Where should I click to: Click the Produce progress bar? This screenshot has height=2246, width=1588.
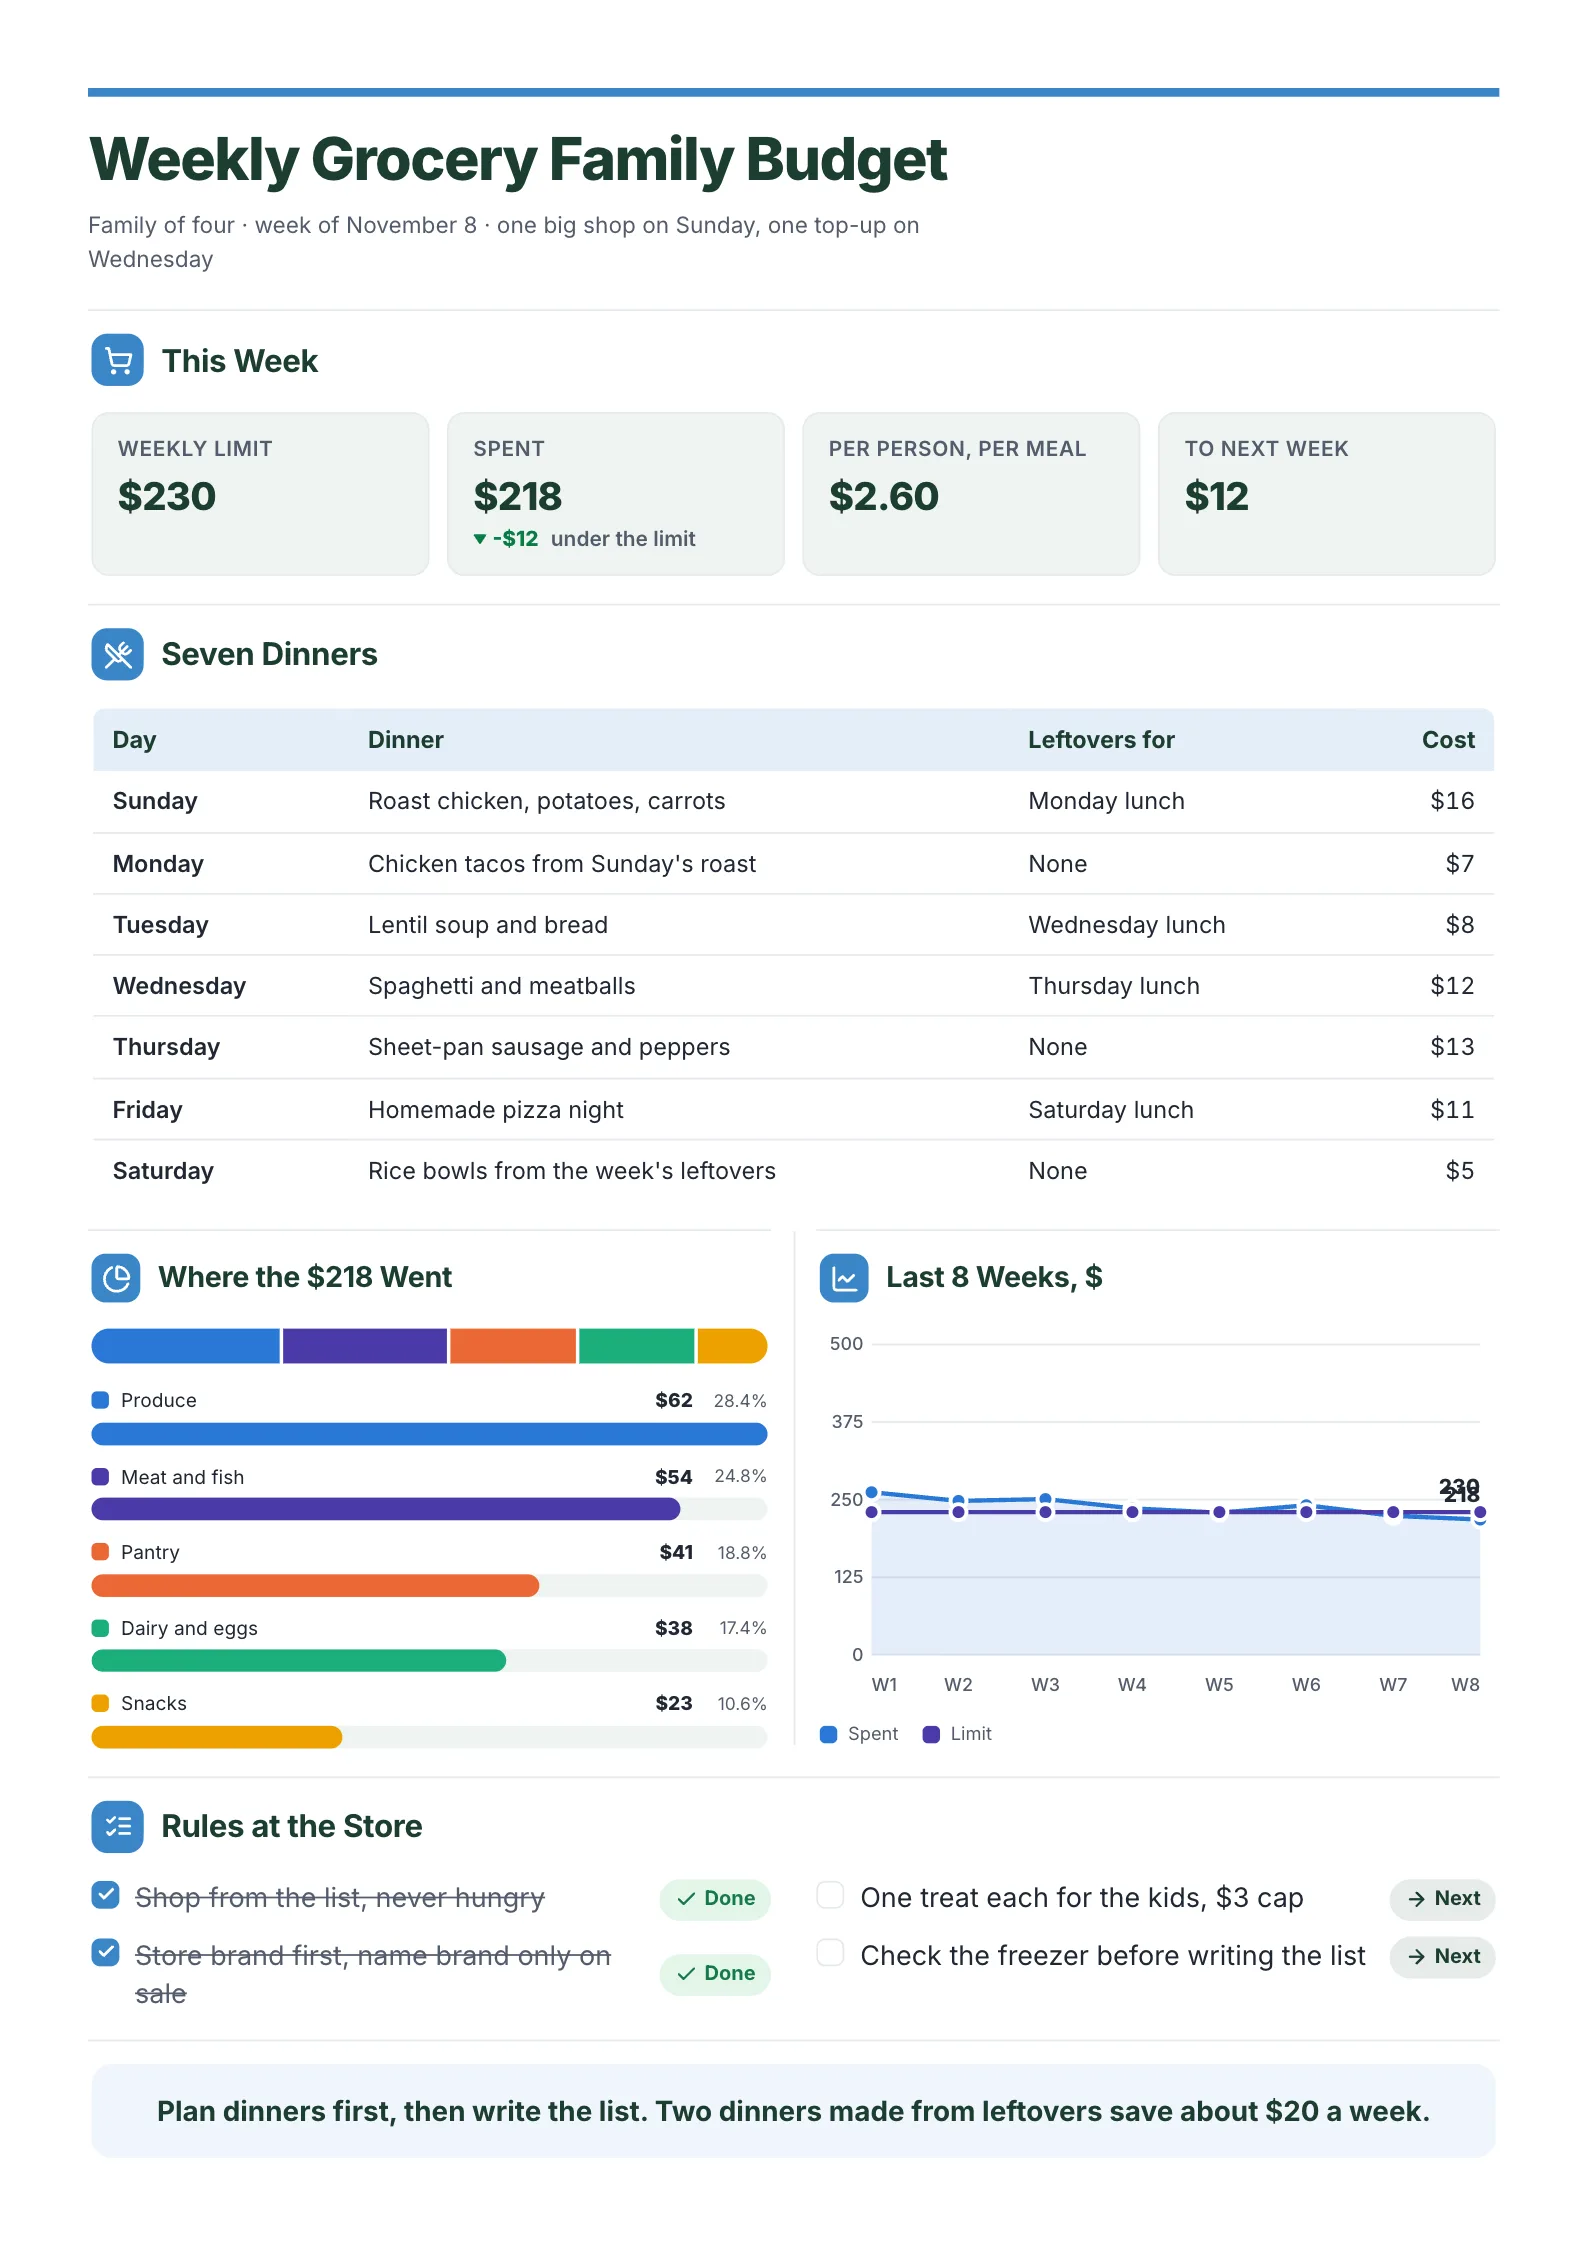coord(429,1434)
